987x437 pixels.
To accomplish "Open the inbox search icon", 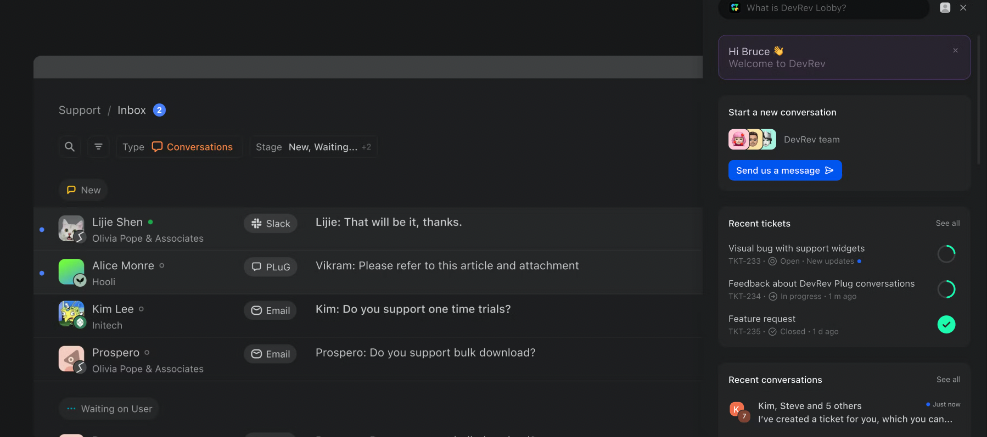I will pos(70,147).
